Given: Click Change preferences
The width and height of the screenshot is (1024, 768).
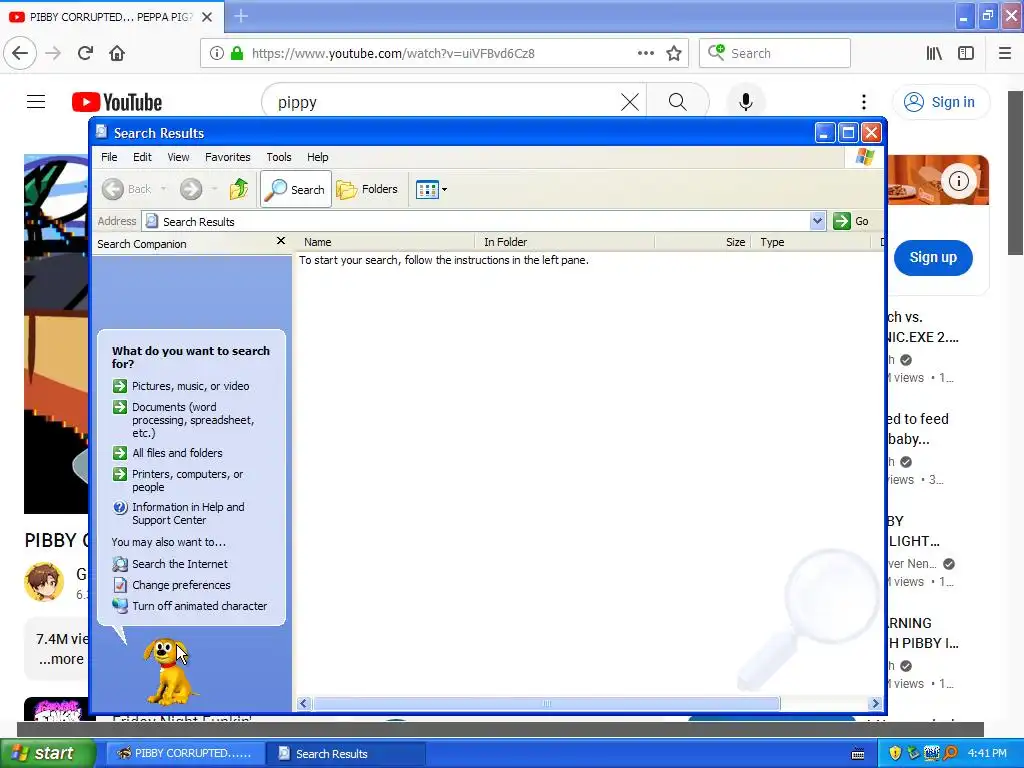Looking at the screenshot, I should (172, 585).
